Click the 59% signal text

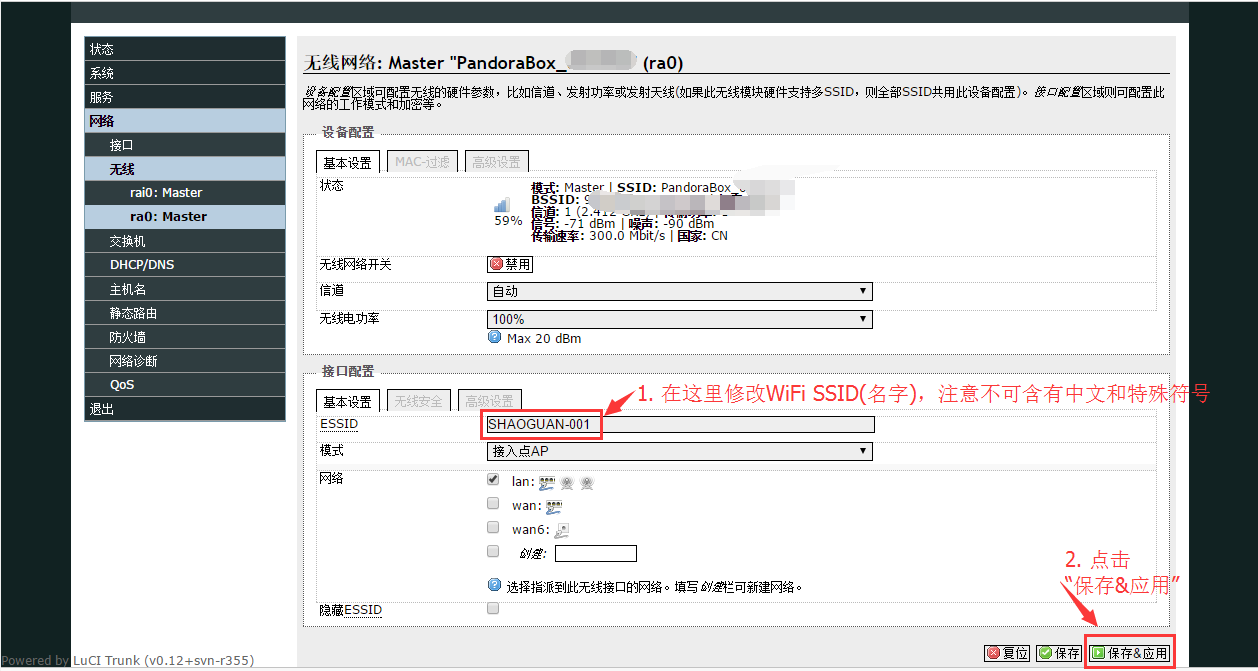click(x=508, y=221)
